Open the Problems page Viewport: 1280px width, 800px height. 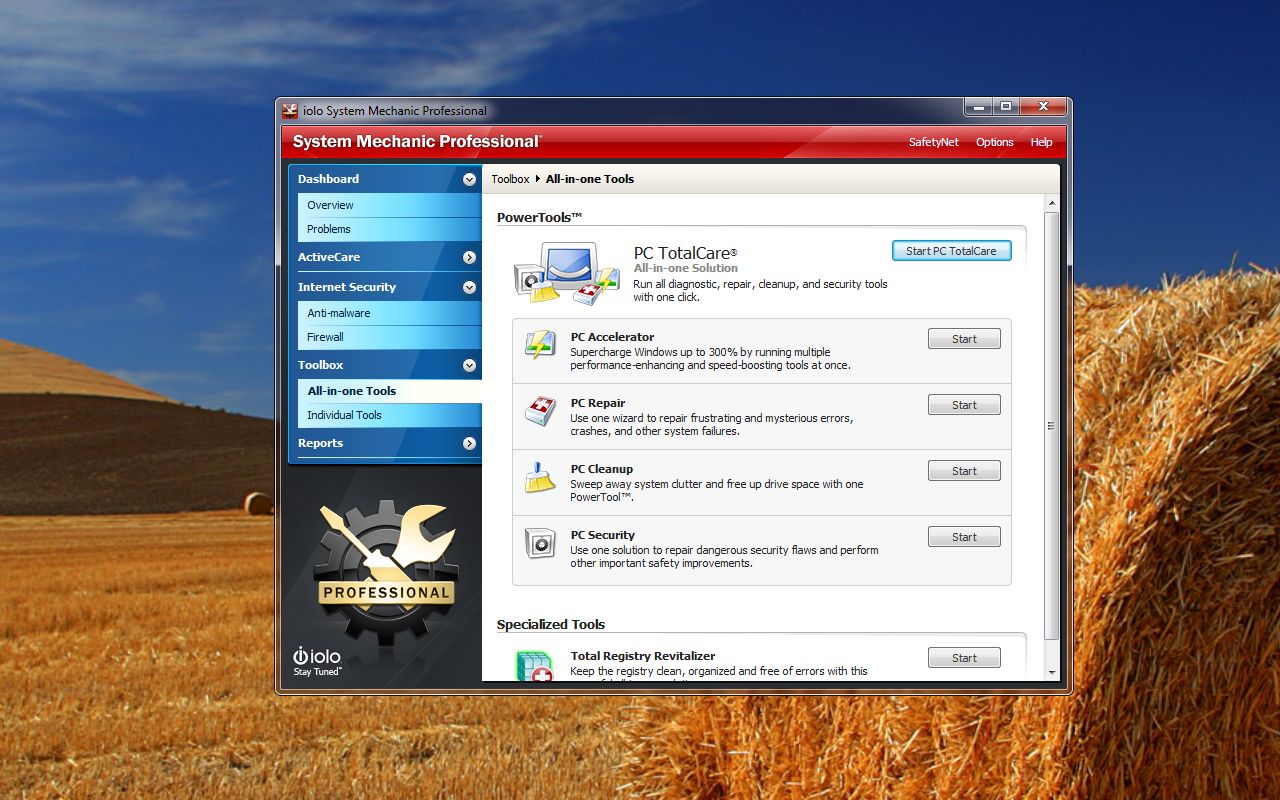point(390,229)
